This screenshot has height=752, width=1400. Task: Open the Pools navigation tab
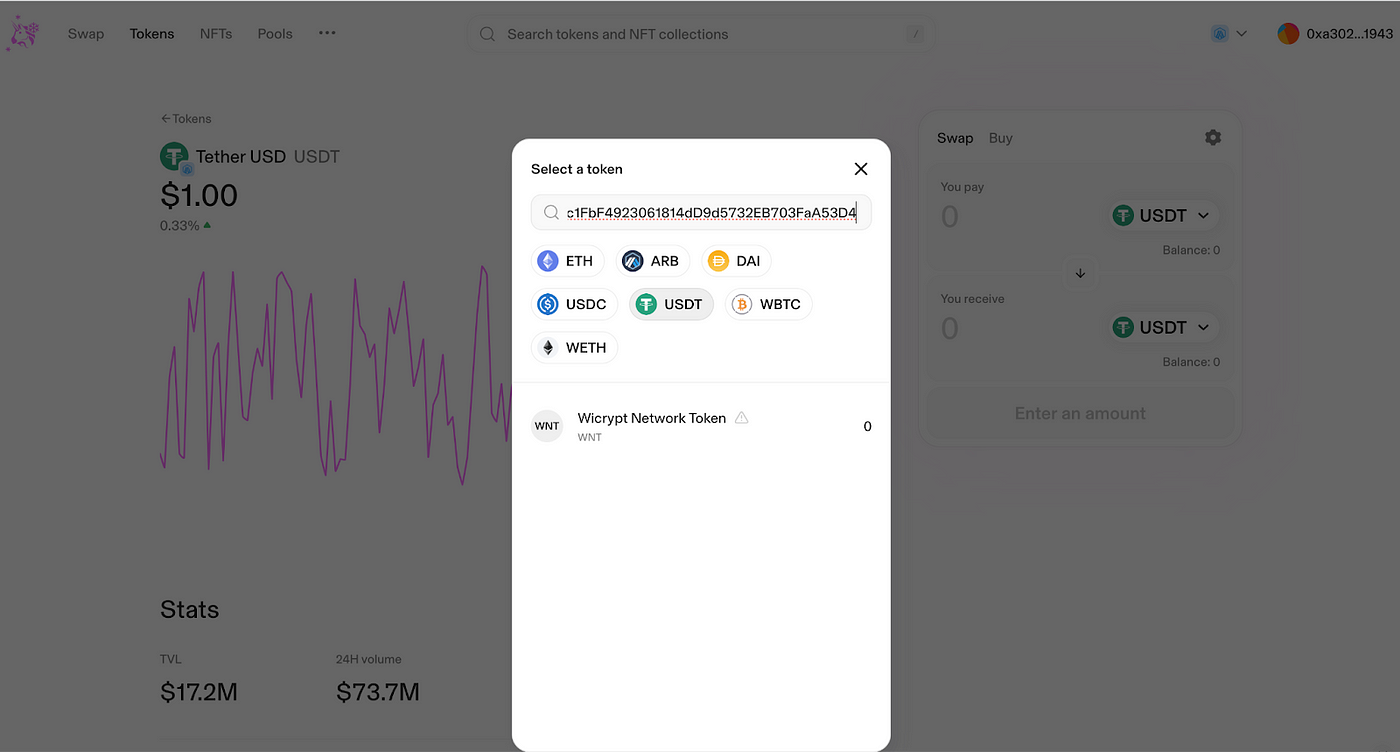coord(275,33)
